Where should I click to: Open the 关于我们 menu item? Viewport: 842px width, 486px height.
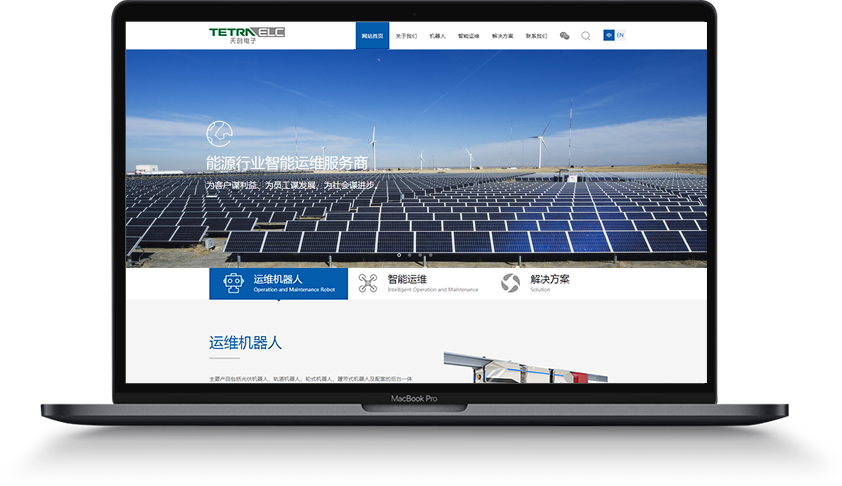[405, 36]
